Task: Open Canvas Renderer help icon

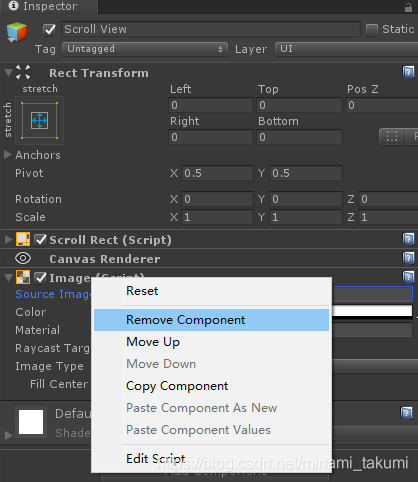Action: click(x=408, y=258)
